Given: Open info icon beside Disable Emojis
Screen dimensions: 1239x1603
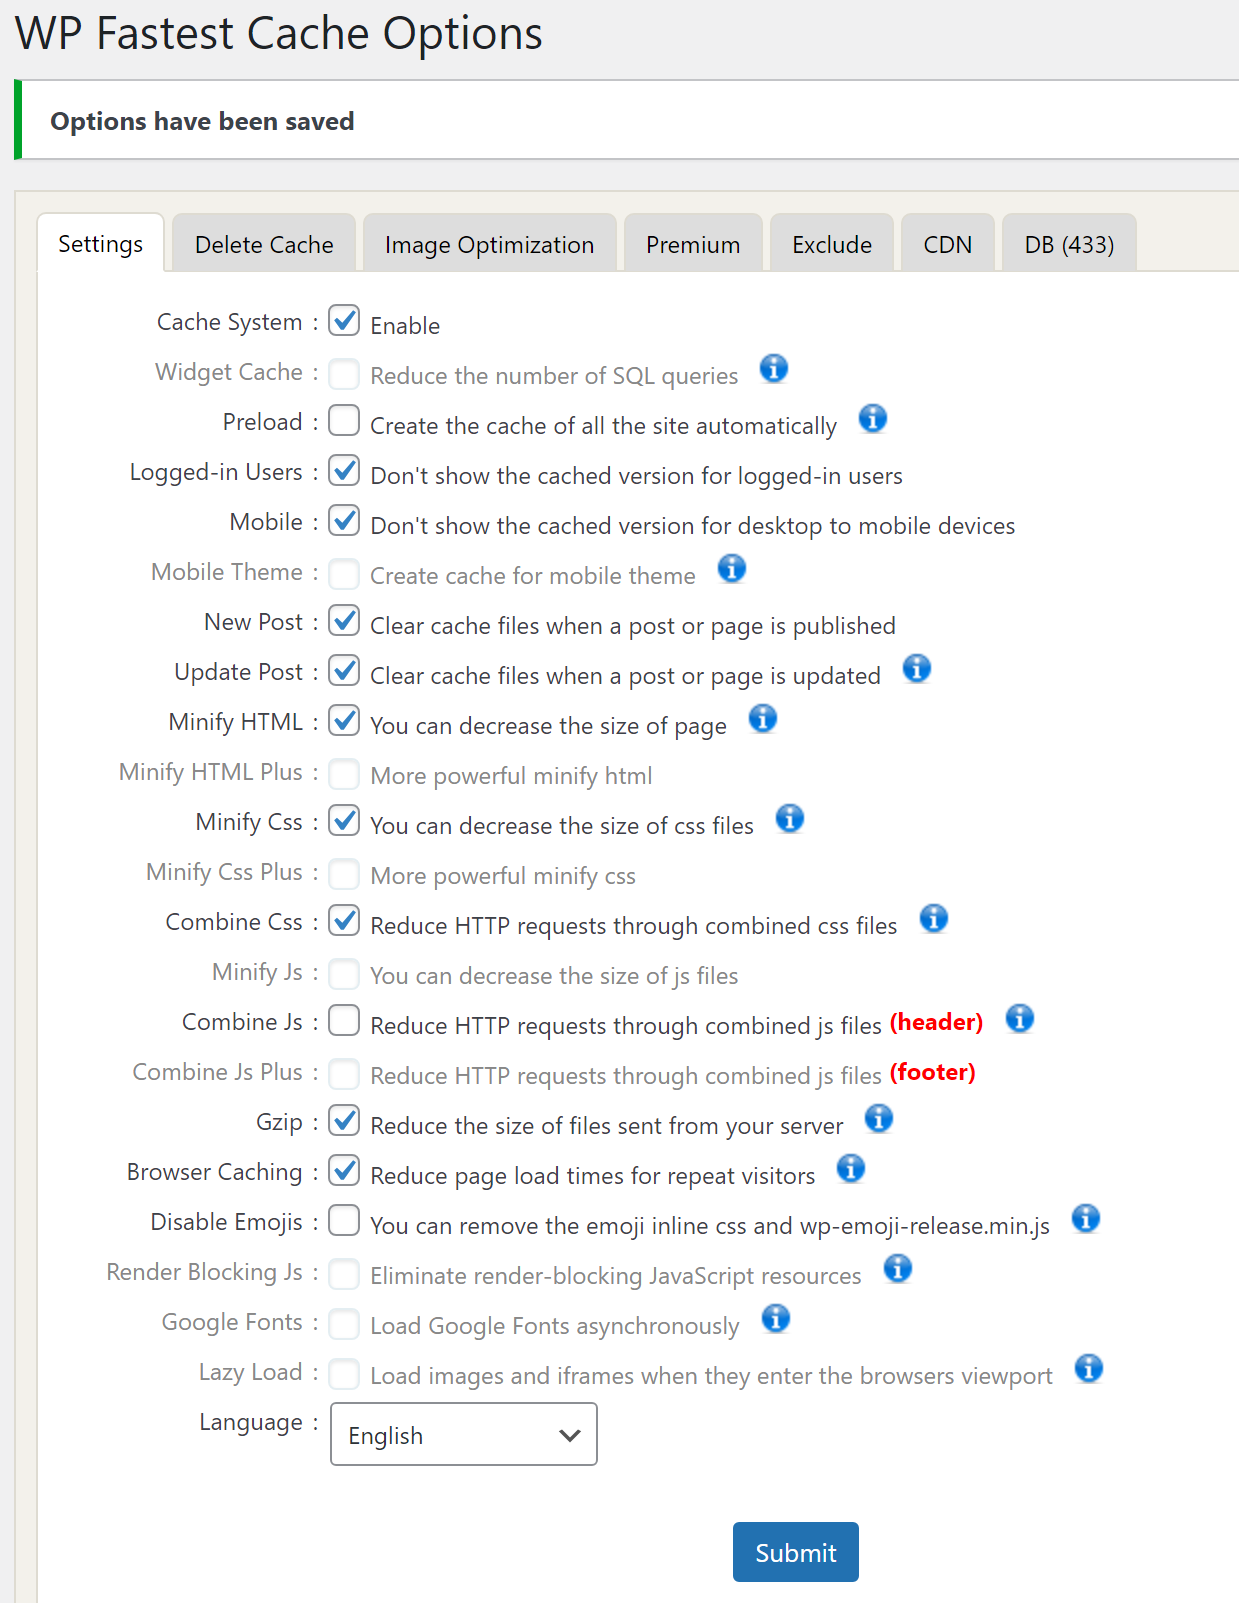Looking at the screenshot, I should 1086,1218.
